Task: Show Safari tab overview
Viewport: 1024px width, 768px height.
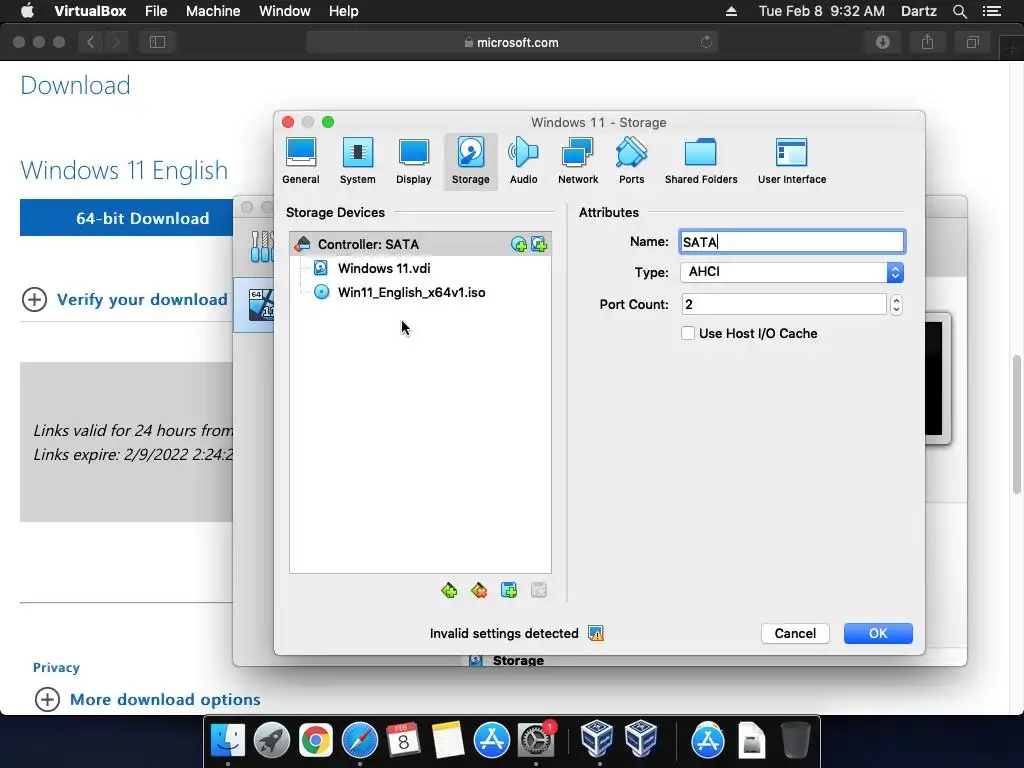Action: tap(972, 42)
